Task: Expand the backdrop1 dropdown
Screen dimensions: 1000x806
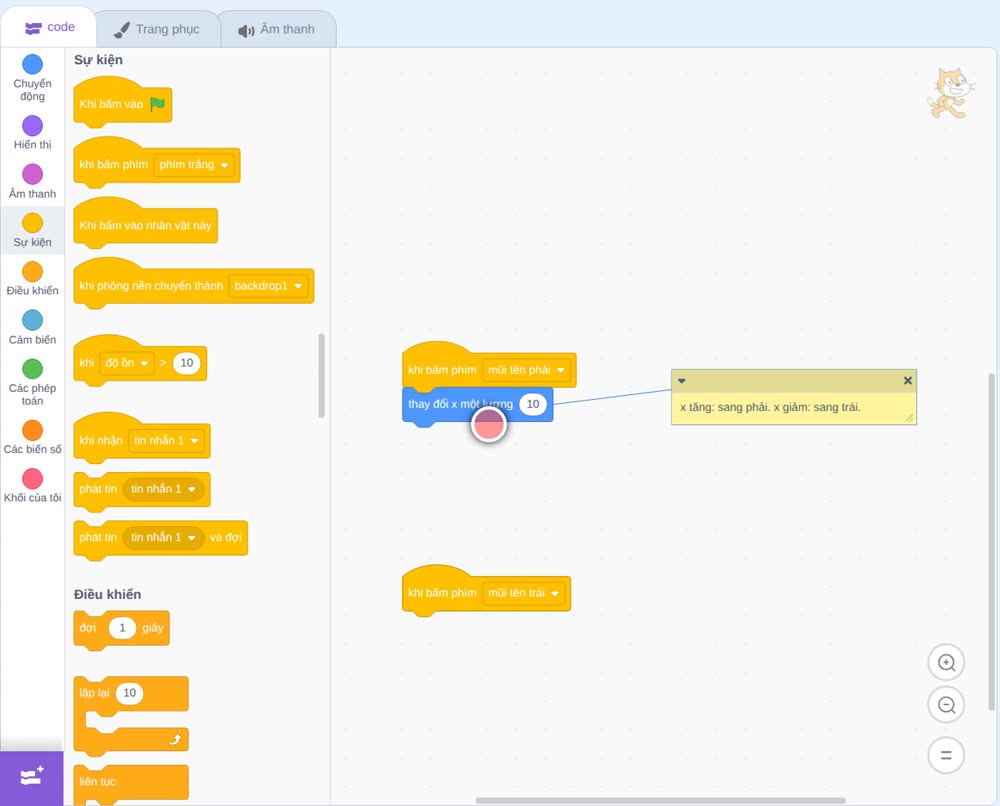Action: [268, 286]
